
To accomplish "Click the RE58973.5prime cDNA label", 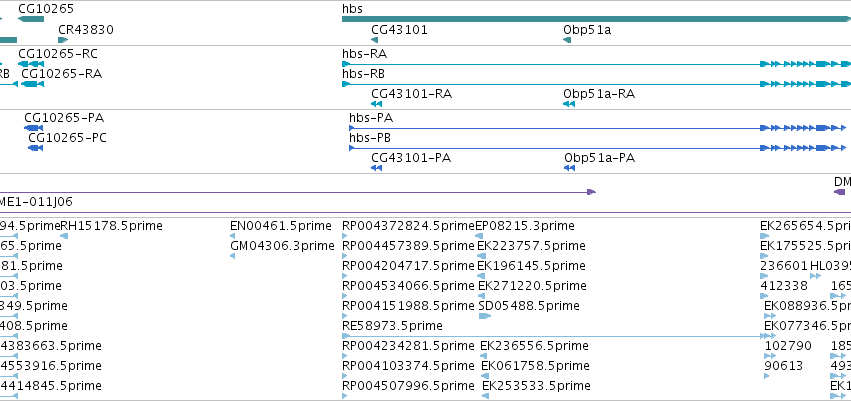I will point(391,326).
